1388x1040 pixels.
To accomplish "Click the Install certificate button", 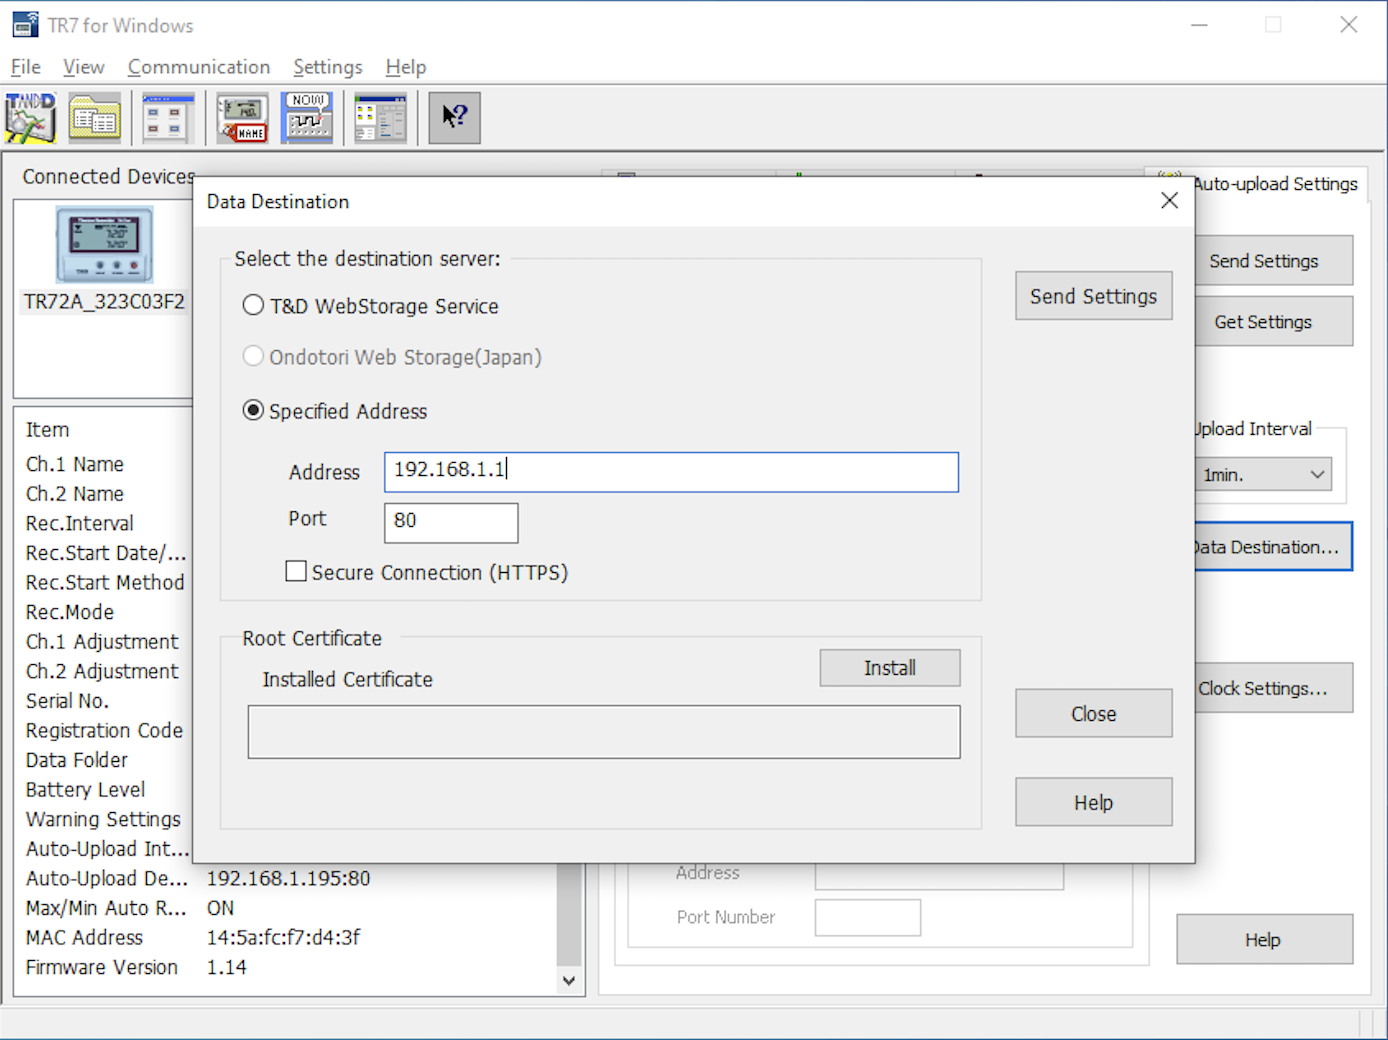I will point(890,668).
